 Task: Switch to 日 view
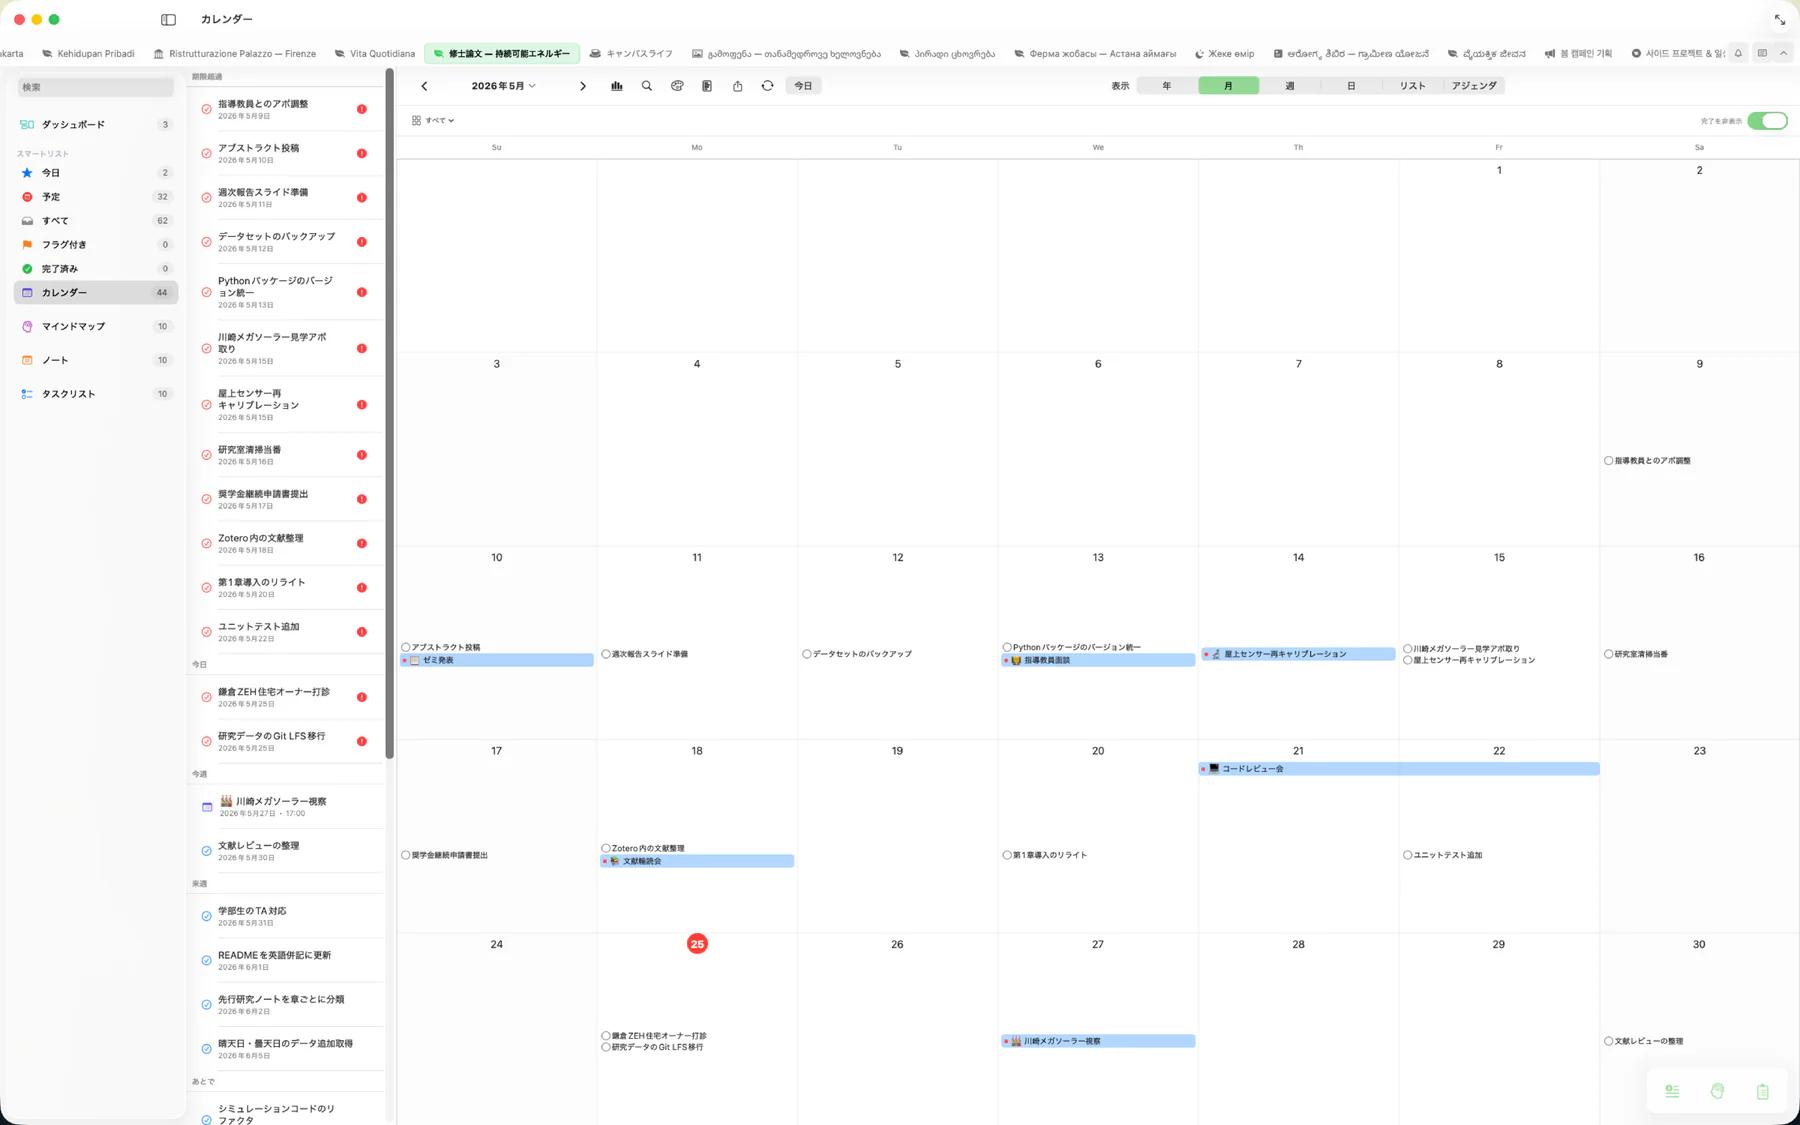click(x=1351, y=86)
